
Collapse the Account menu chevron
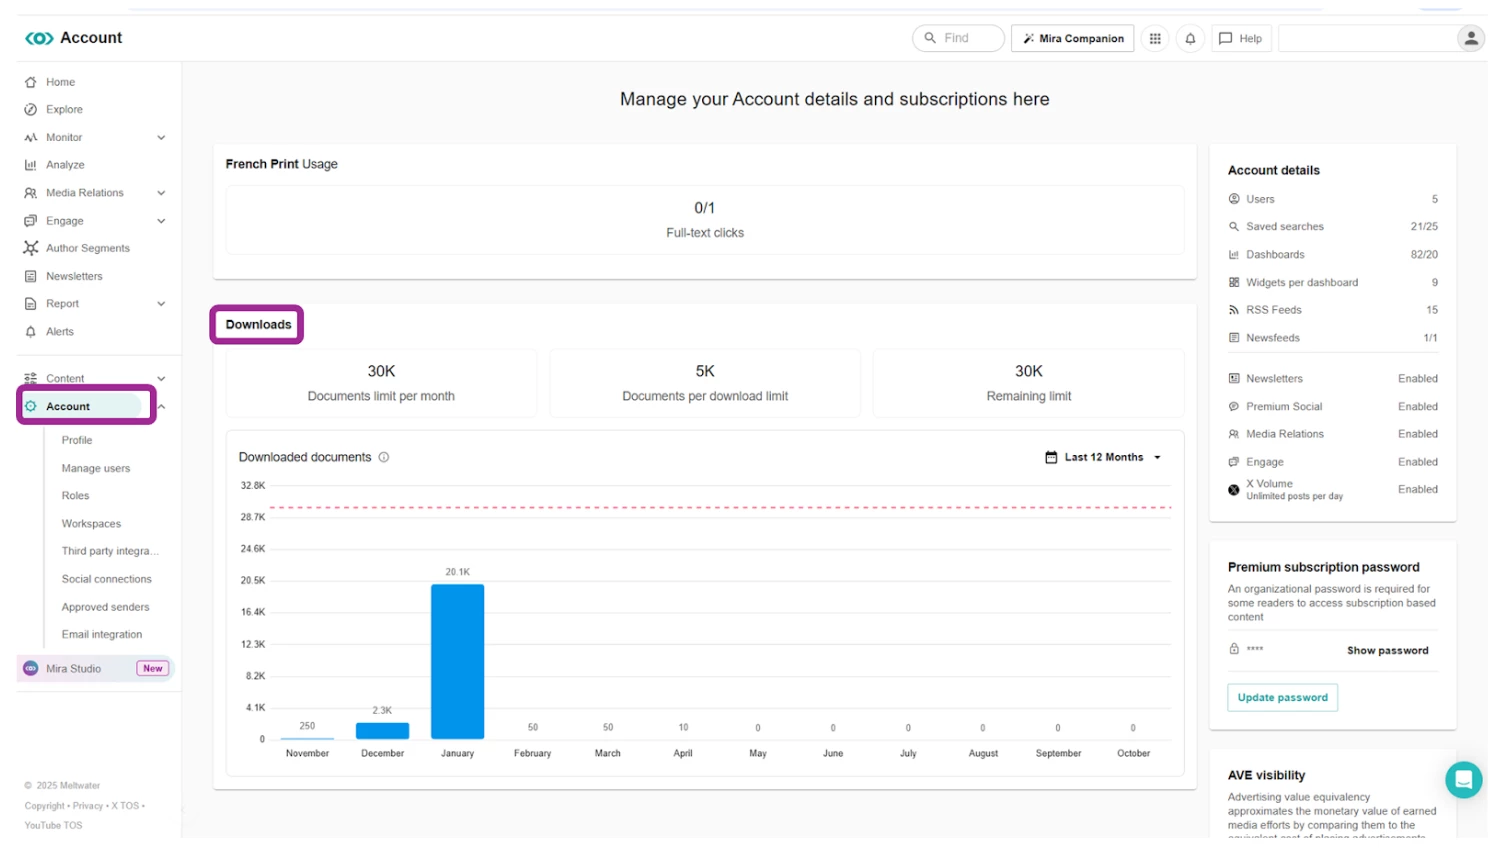pos(161,407)
